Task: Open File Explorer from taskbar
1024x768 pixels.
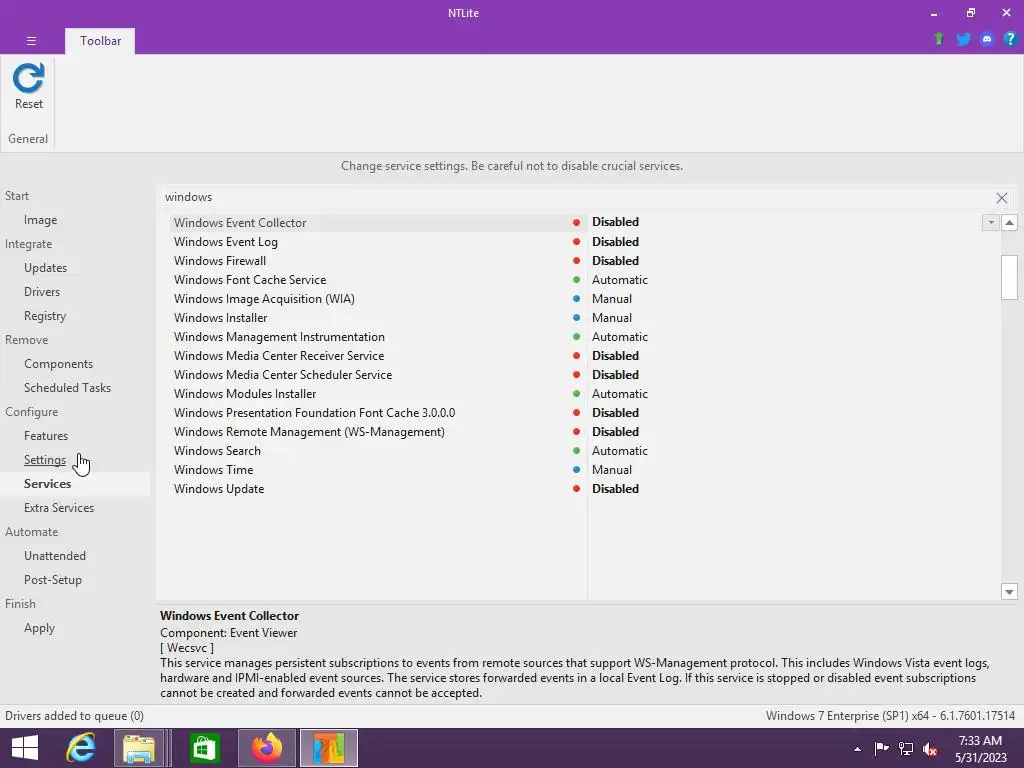Action: click(139, 748)
